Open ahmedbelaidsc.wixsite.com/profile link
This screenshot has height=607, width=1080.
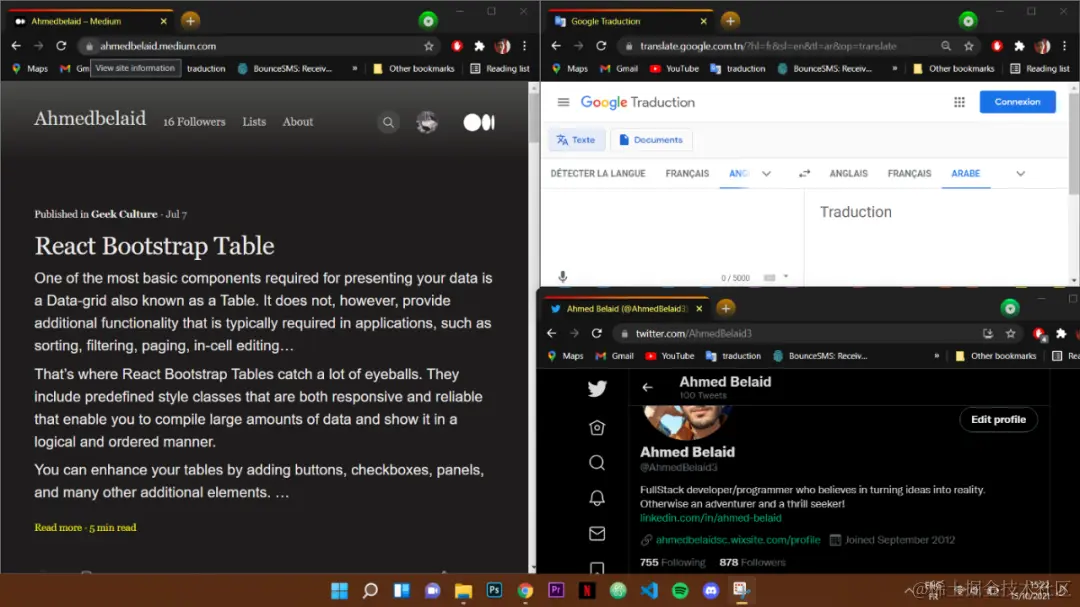click(x=738, y=540)
